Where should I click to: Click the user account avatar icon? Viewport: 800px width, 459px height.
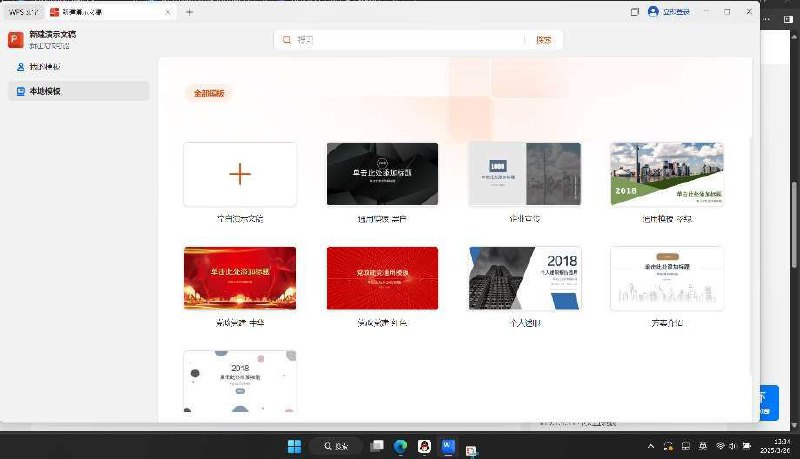tap(653, 12)
